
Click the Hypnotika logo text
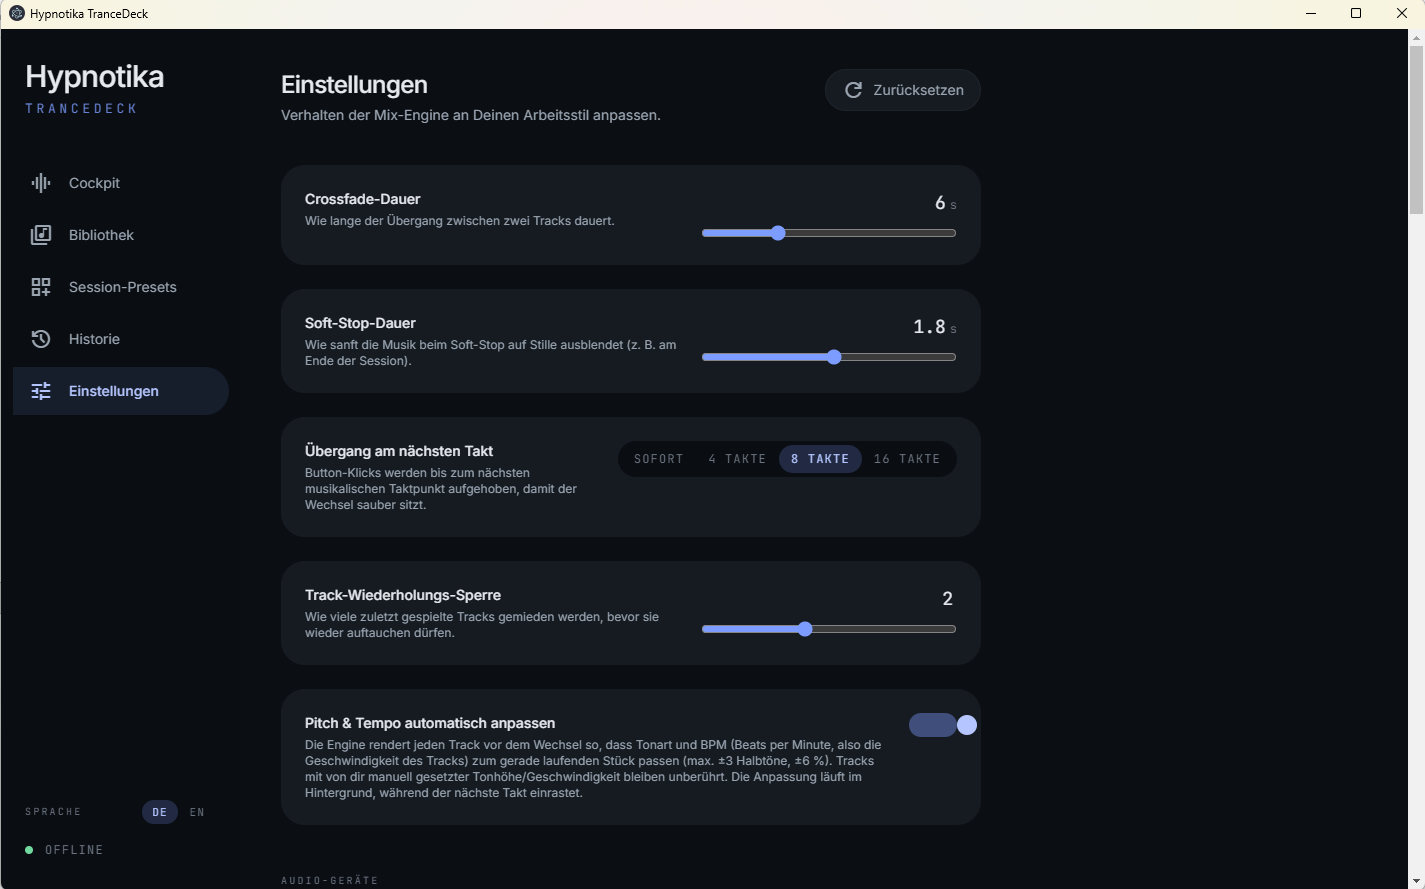tap(95, 77)
